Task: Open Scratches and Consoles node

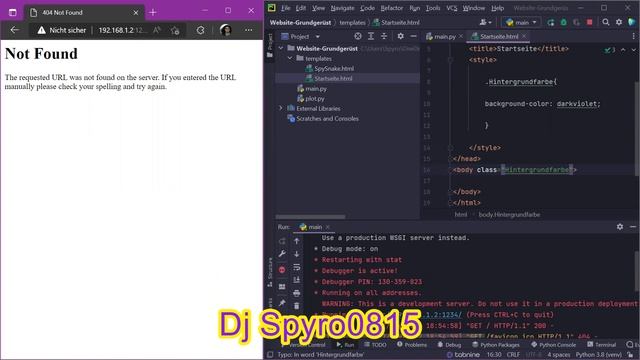Action: [327, 118]
